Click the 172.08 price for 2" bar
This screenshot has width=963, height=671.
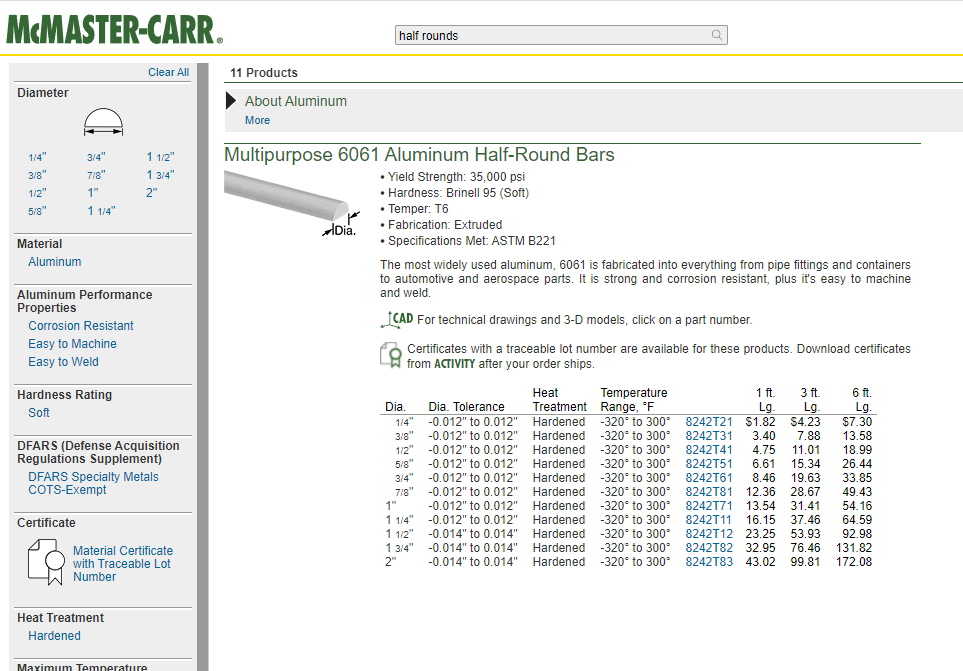point(854,562)
